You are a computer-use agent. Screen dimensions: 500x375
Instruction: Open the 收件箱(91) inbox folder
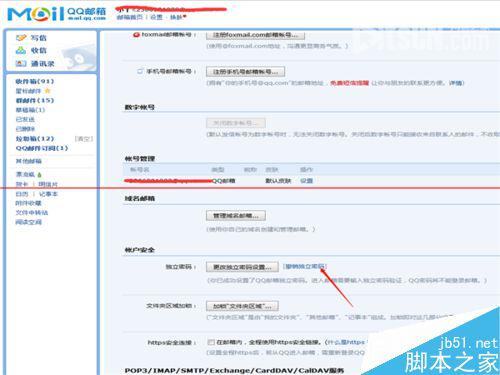pyautogui.click(x=35, y=81)
